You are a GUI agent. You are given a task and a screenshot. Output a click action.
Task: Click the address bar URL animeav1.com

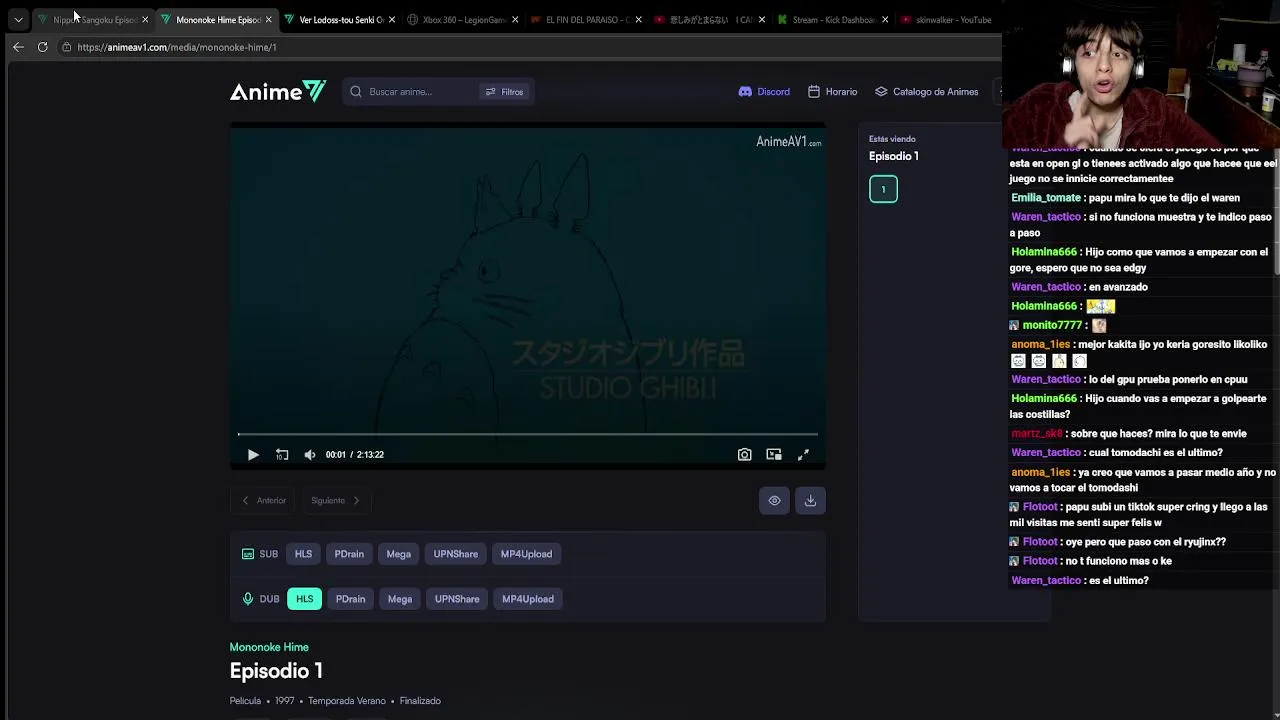click(176, 47)
